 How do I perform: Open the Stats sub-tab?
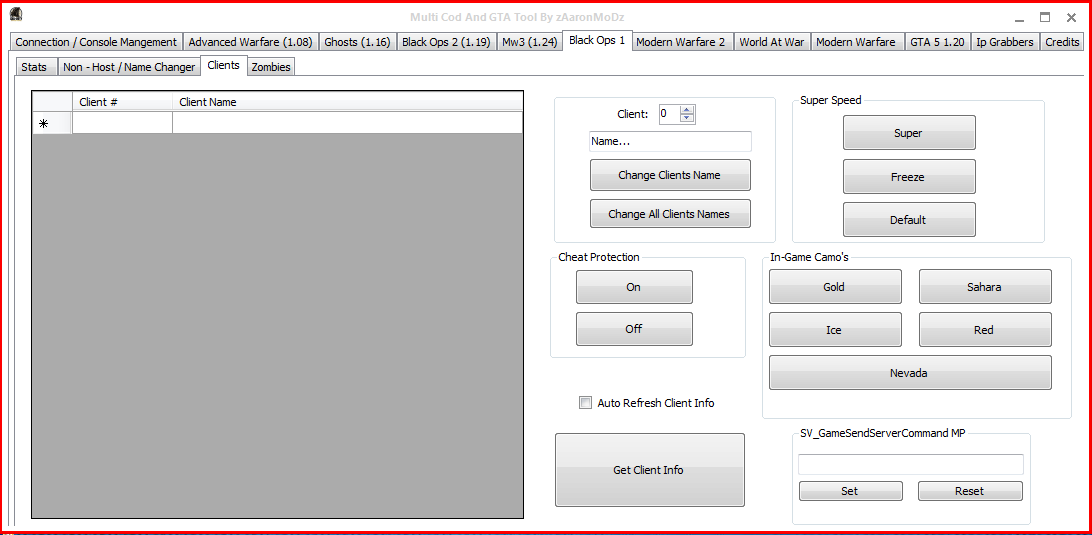coord(34,67)
